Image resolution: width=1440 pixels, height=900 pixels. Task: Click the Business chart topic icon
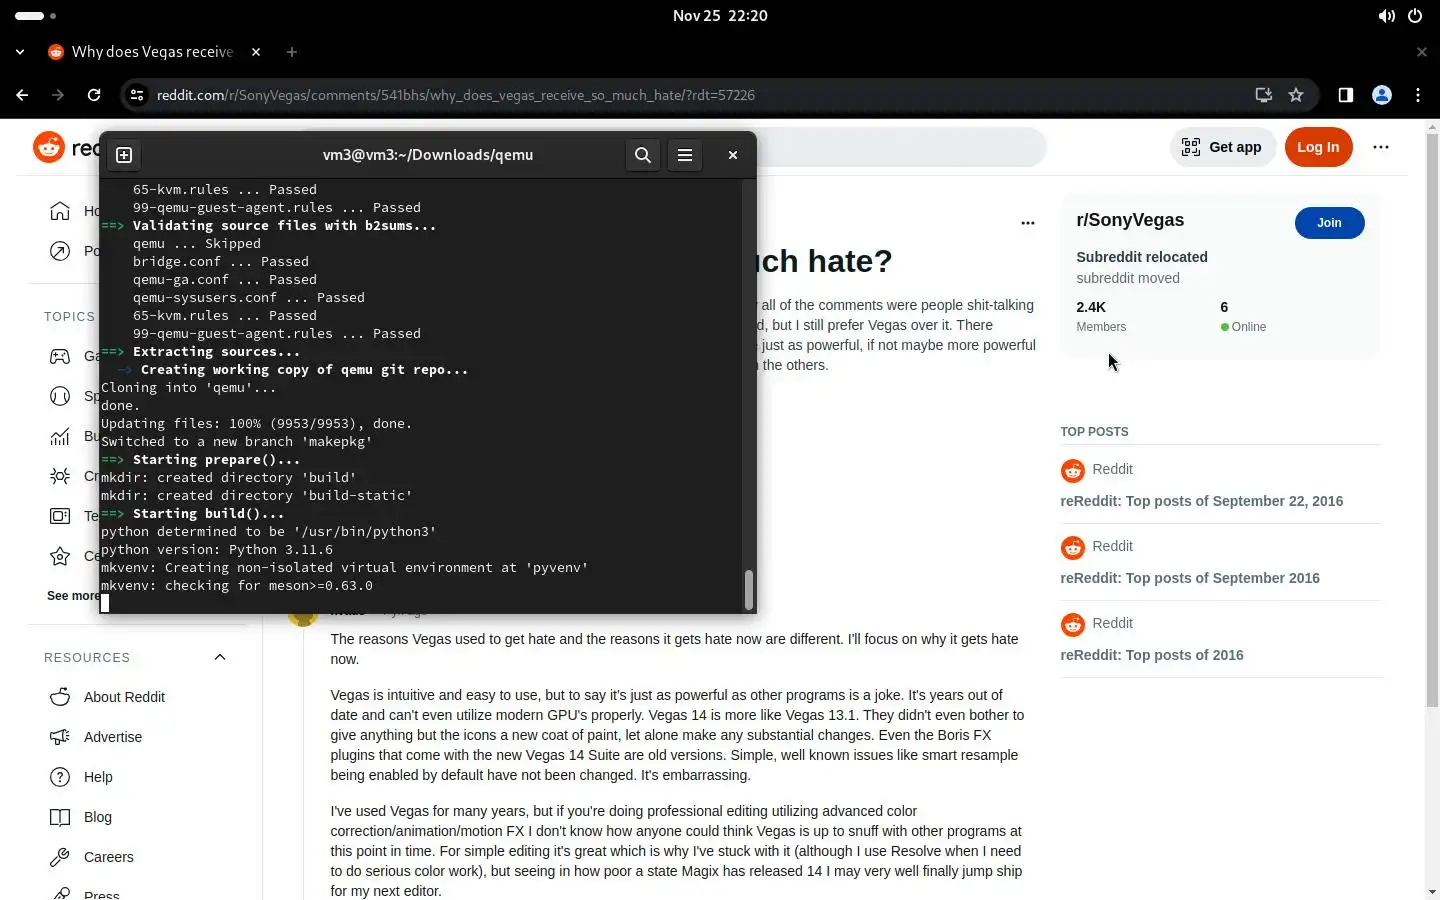pos(60,436)
